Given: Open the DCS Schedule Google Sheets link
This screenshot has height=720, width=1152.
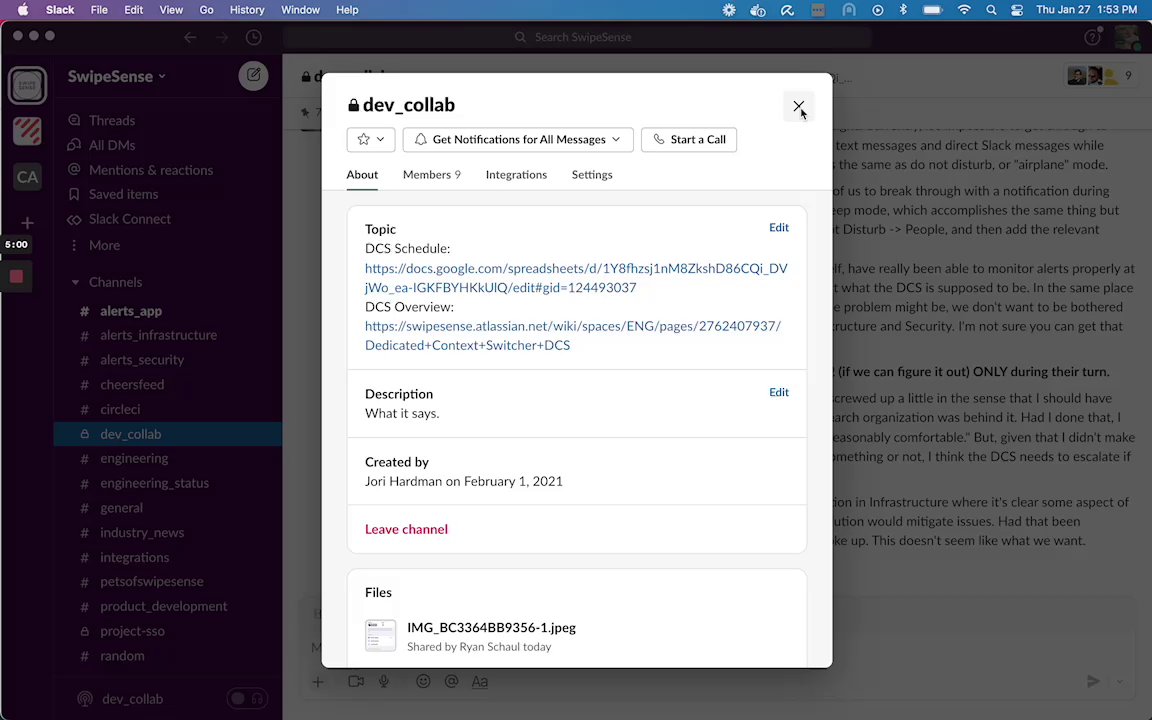Looking at the screenshot, I should coord(576,278).
